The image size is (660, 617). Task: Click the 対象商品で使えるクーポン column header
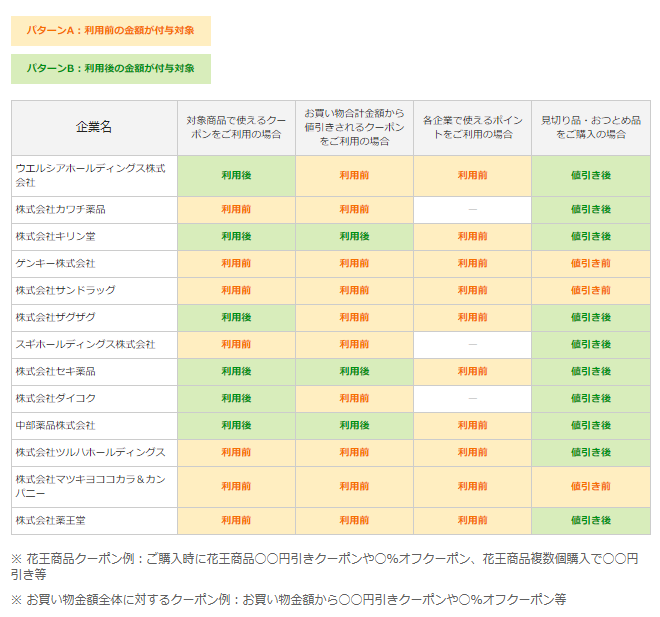pos(237,128)
